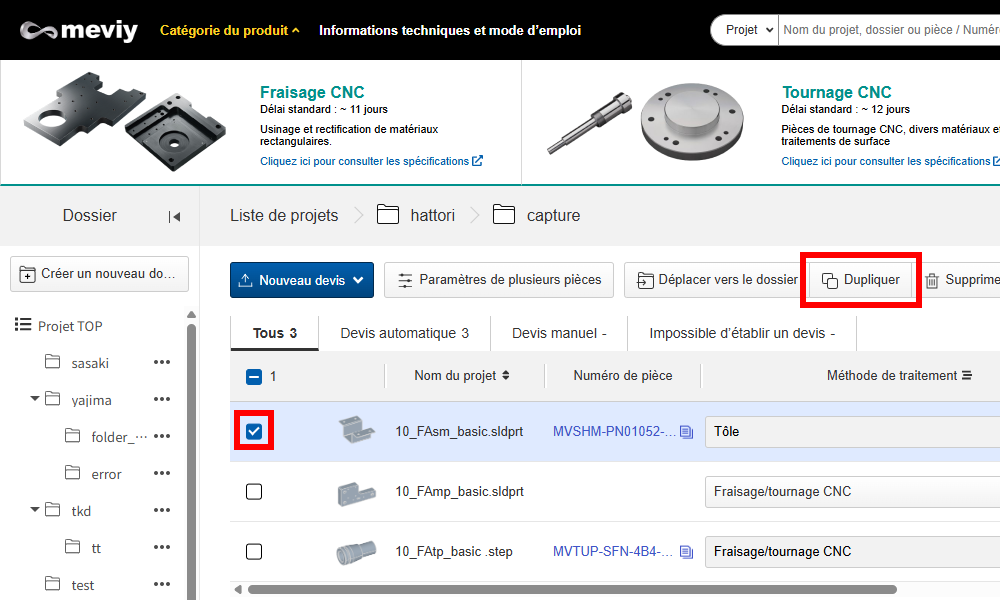
Task: Collapse the yajima folder tree
Action: click(x=36, y=399)
